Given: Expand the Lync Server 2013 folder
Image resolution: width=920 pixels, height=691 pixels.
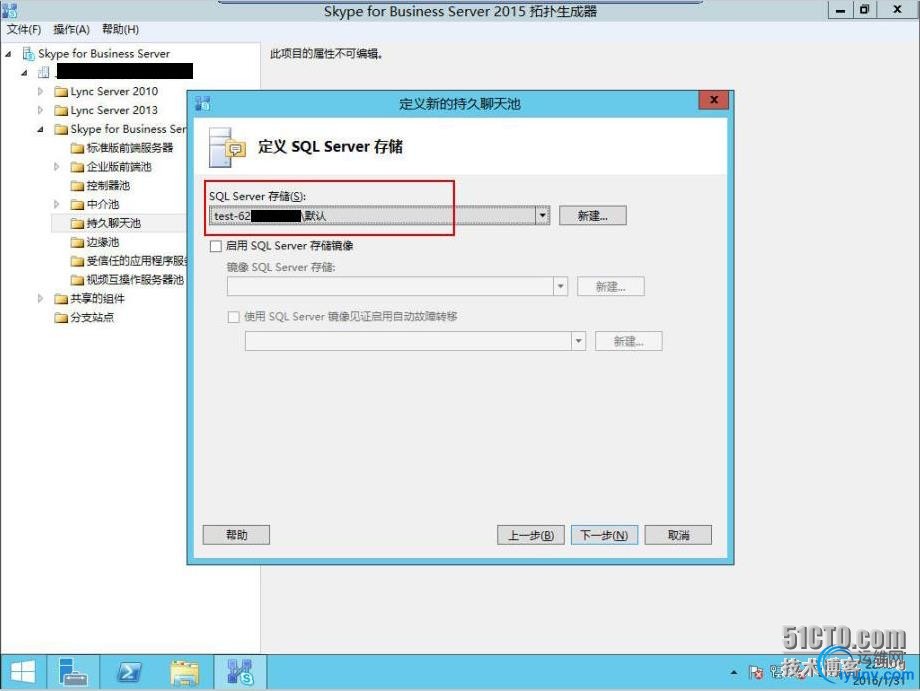Looking at the screenshot, I should click(x=40, y=110).
